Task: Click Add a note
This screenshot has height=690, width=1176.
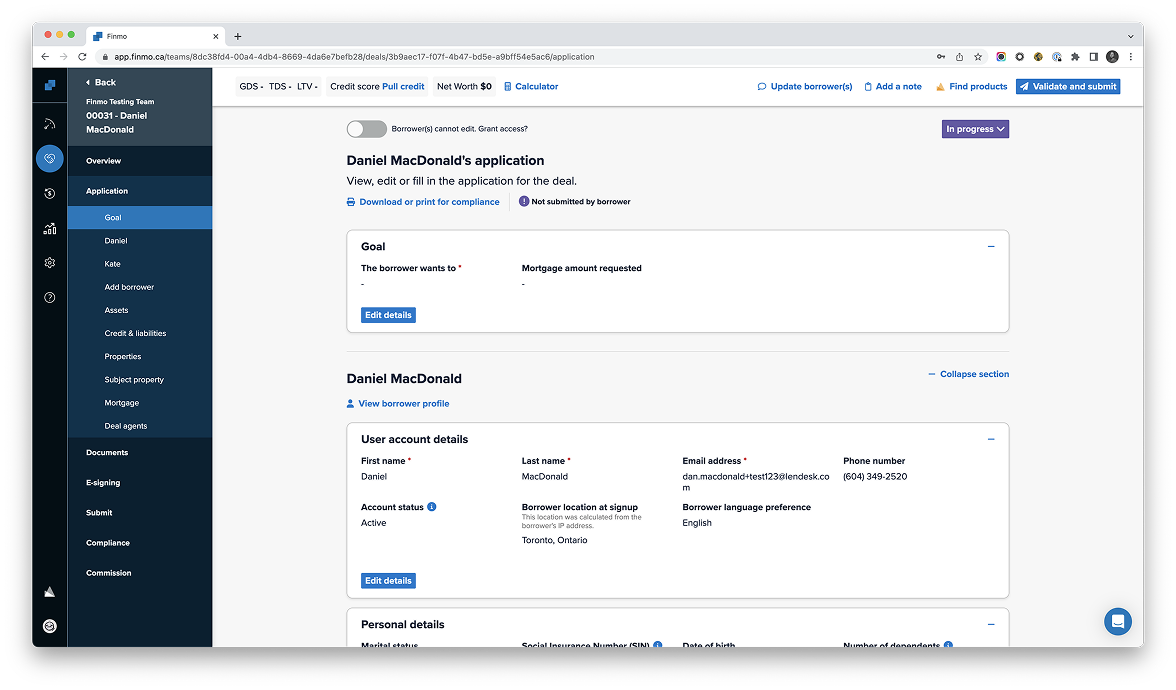Action: [892, 87]
